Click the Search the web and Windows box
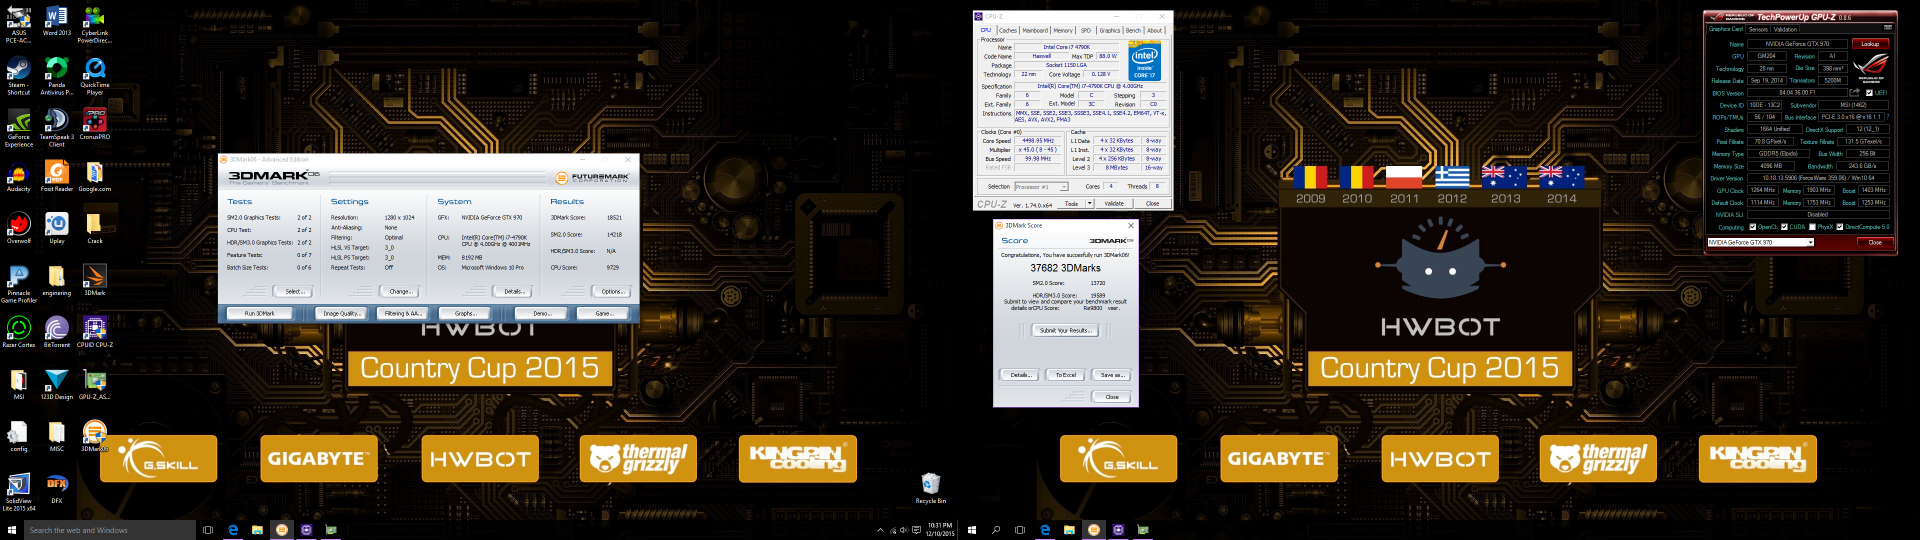Viewport: 1920px width, 540px height. pyautogui.click(x=110, y=530)
